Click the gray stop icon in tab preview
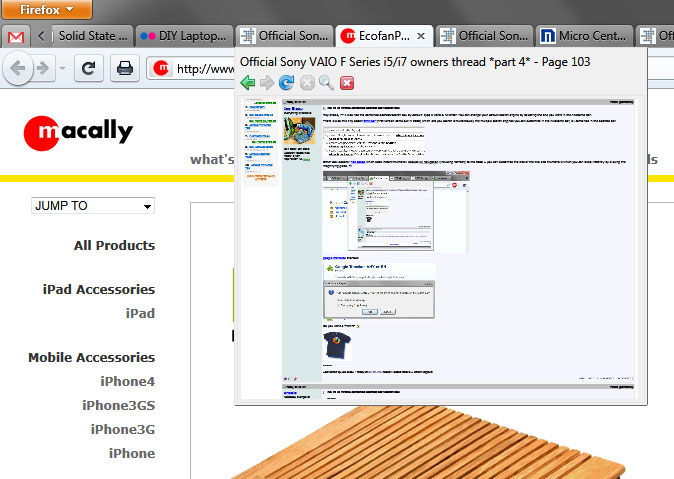The height and width of the screenshot is (479, 674). [307, 83]
